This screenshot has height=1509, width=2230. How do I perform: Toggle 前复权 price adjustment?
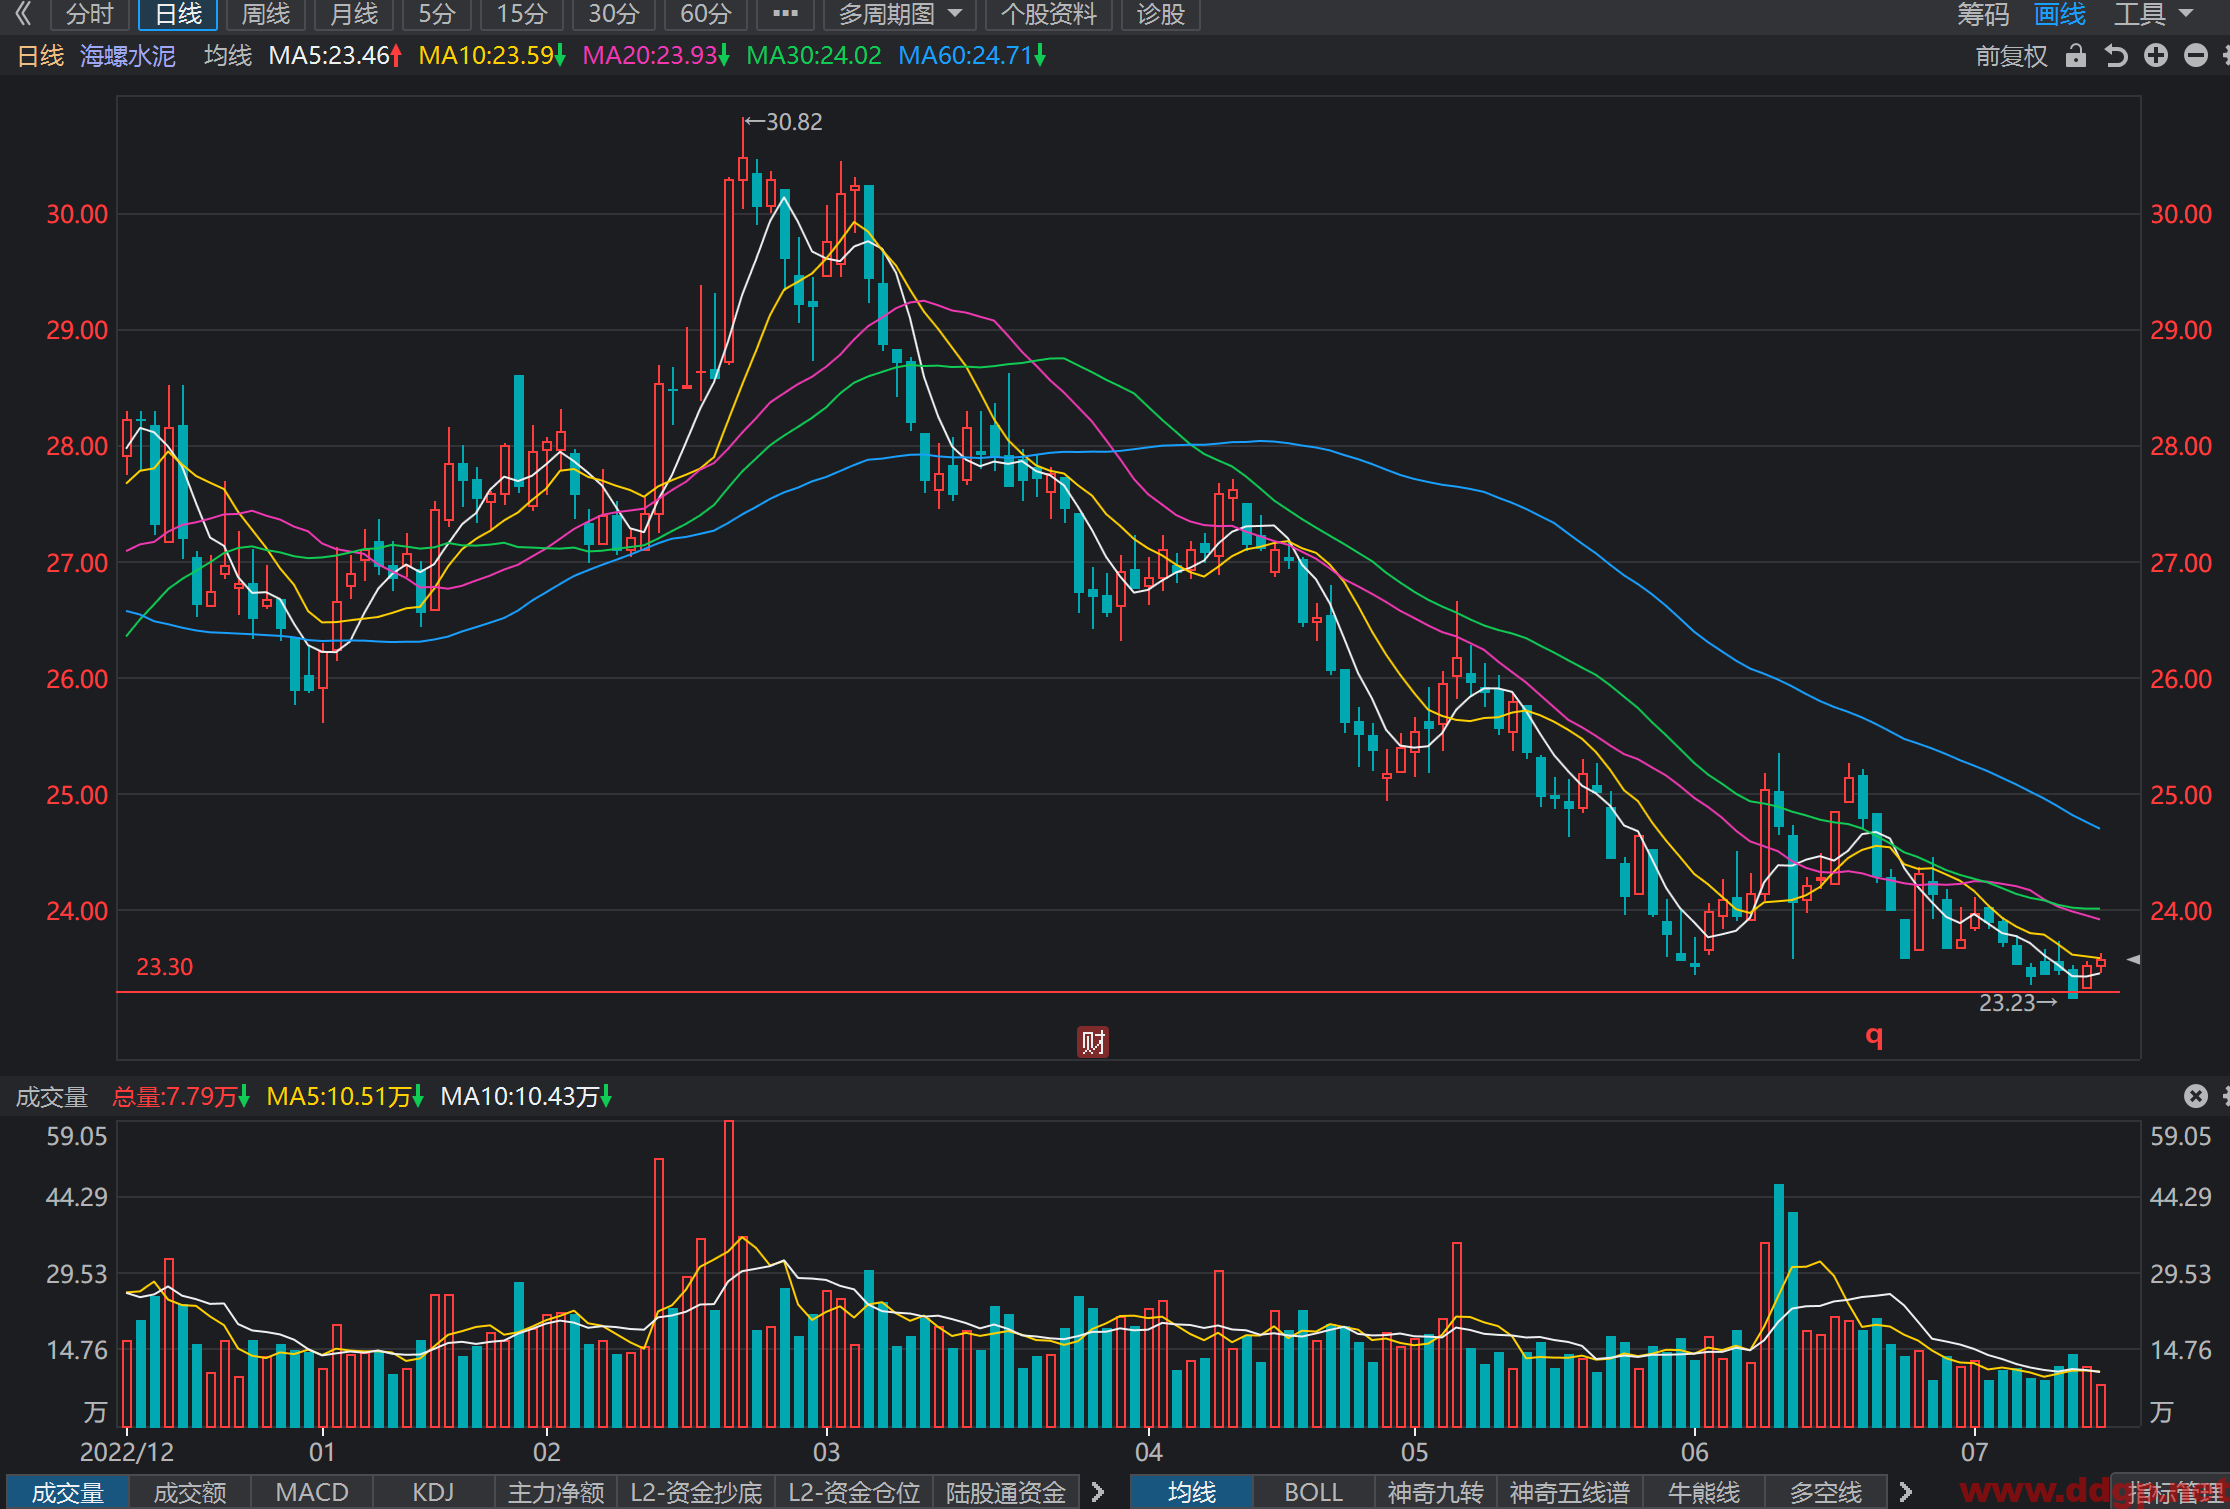[x=2012, y=56]
